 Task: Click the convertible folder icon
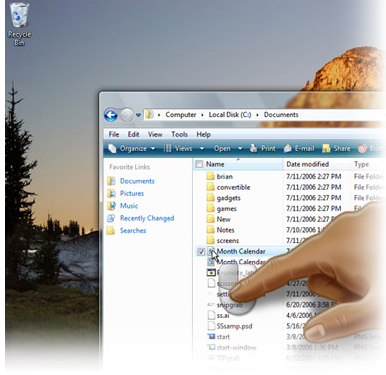tap(210, 187)
